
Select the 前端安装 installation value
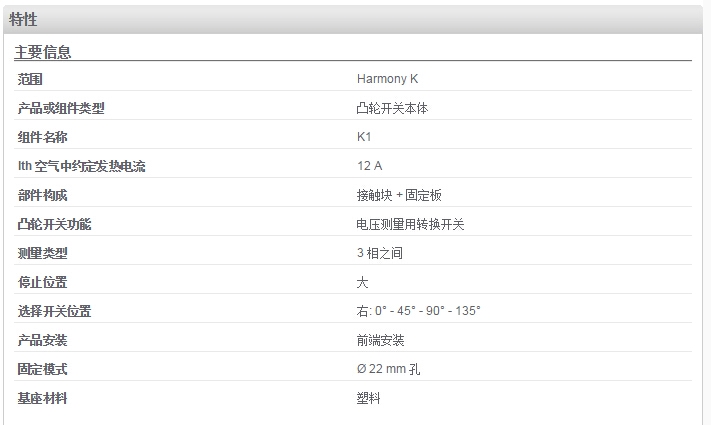[x=380, y=340]
